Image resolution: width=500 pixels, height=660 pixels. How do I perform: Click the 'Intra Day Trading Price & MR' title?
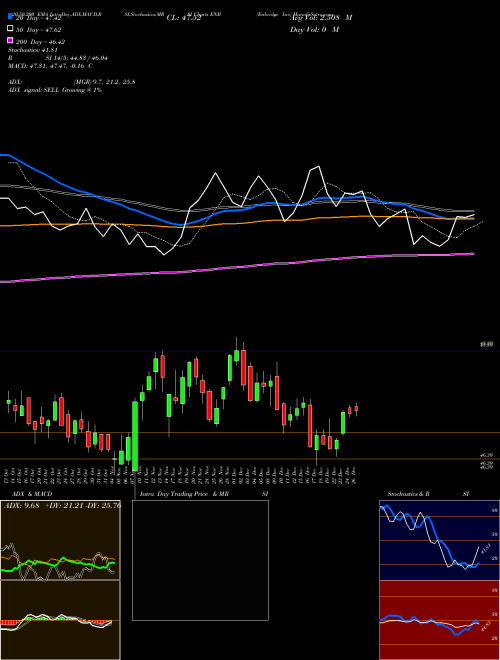[184, 494]
